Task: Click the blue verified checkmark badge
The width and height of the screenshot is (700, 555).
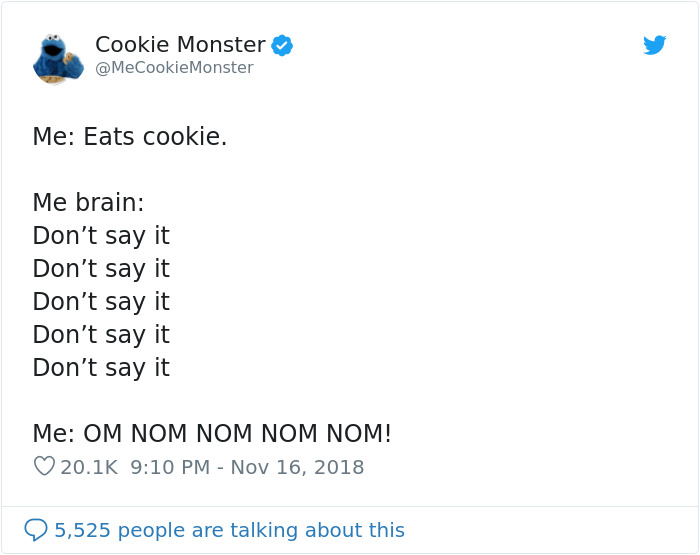Action: (282, 45)
